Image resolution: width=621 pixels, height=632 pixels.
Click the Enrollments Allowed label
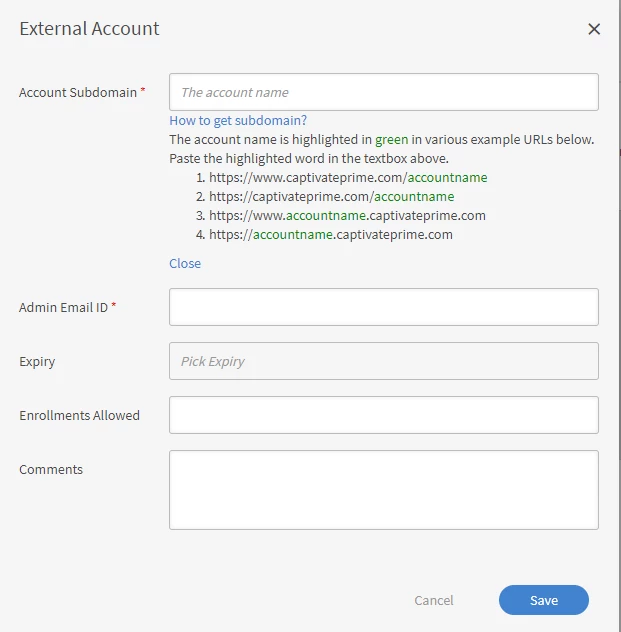point(79,415)
